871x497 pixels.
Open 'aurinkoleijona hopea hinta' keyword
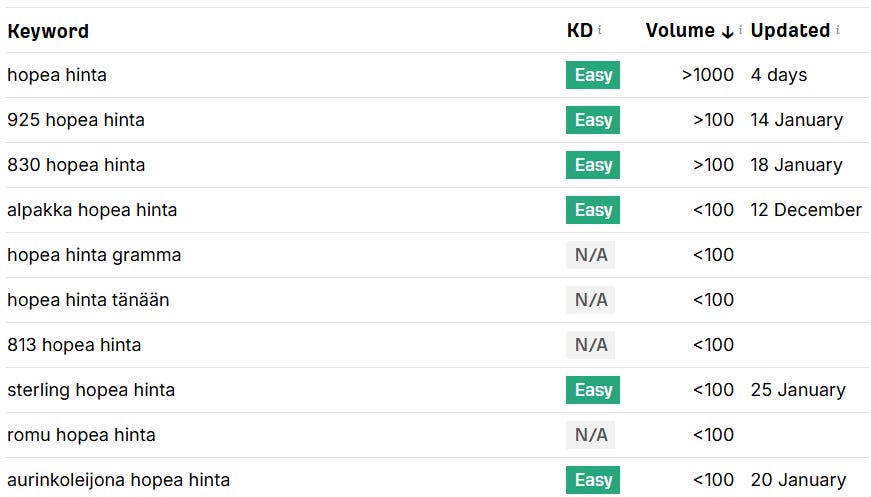(118, 480)
